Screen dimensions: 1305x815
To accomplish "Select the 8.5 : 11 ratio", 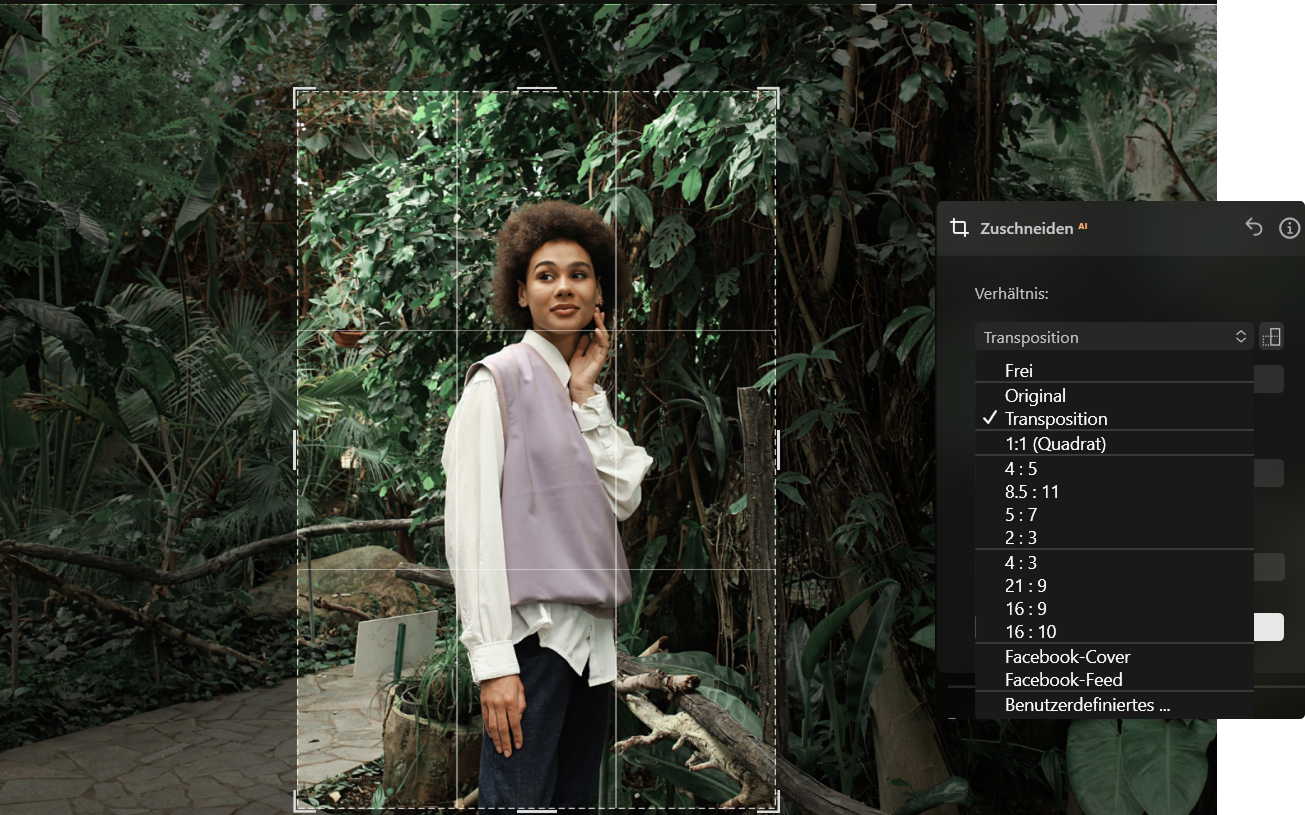I will point(1114,492).
